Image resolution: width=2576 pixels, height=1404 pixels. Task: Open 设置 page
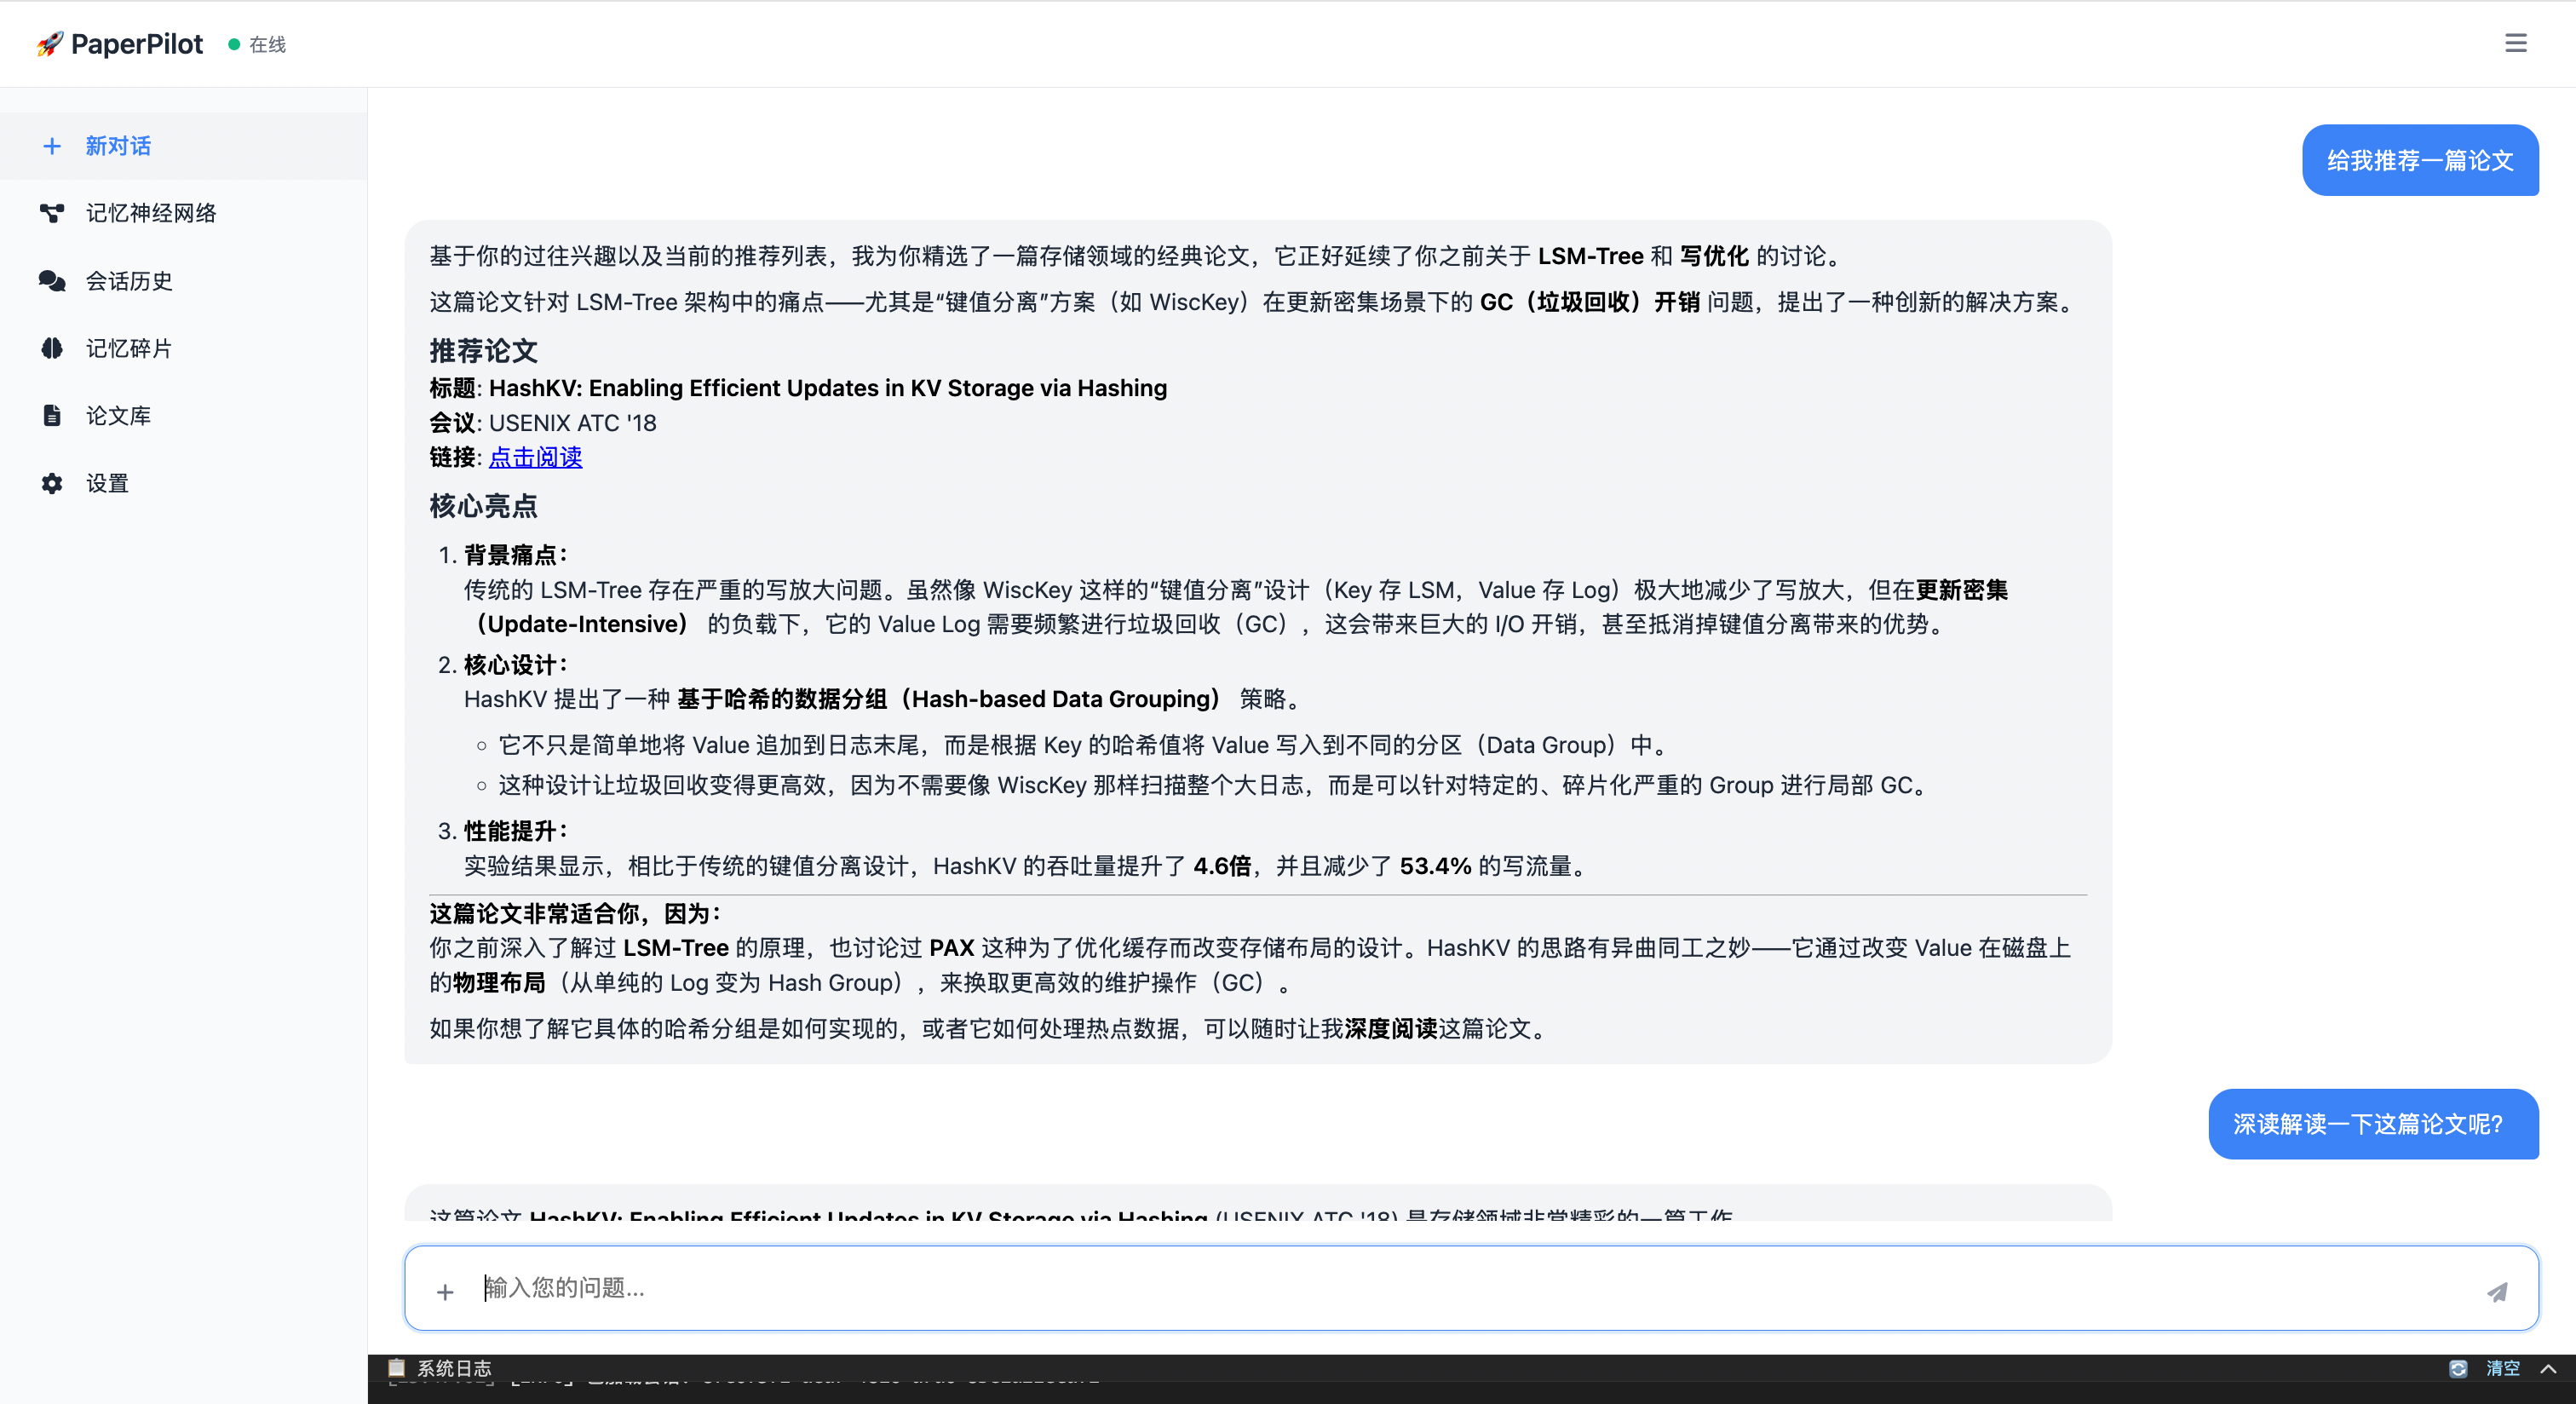[184, 483]
